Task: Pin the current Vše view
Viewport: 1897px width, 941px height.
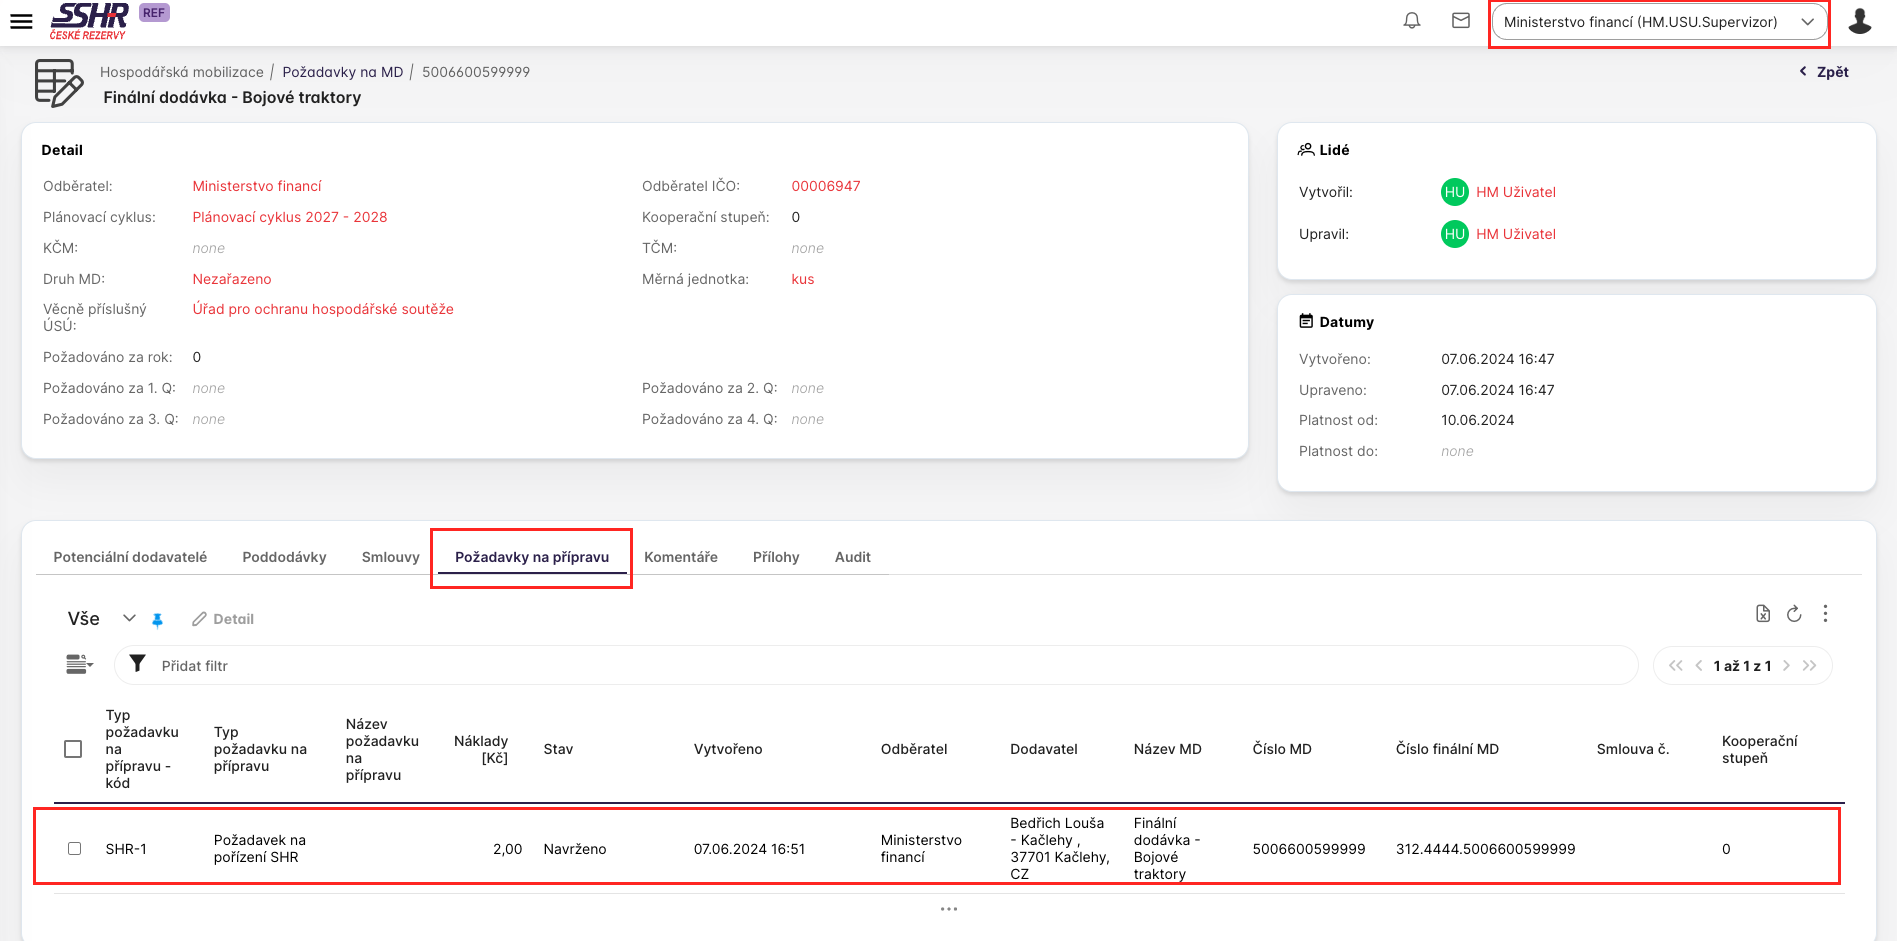Action: click(x=157, y=620)
